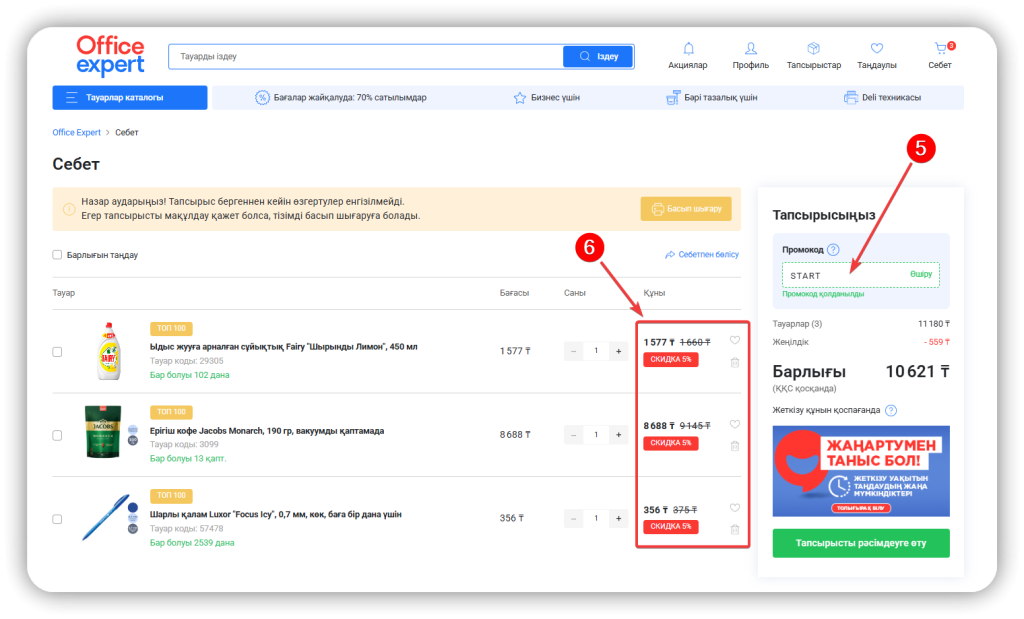Expand the Тауарлар каталогы menu

(x=130, y=98)
